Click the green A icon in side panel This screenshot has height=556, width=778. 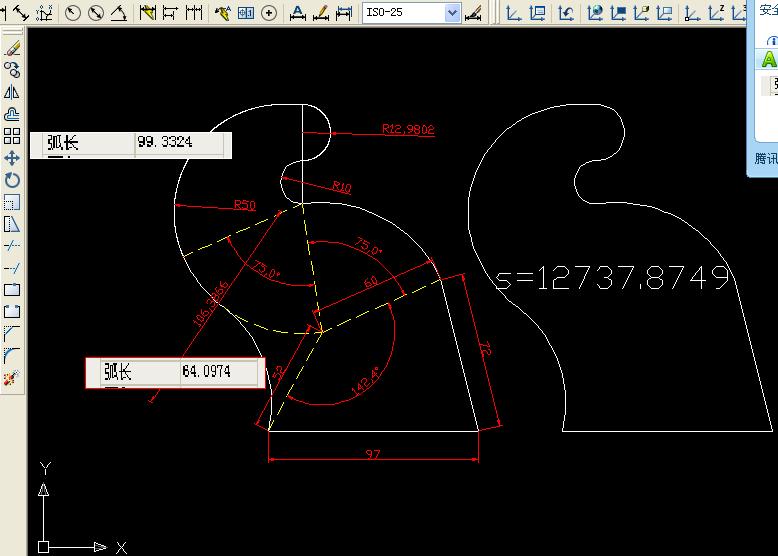coord(769,60)
